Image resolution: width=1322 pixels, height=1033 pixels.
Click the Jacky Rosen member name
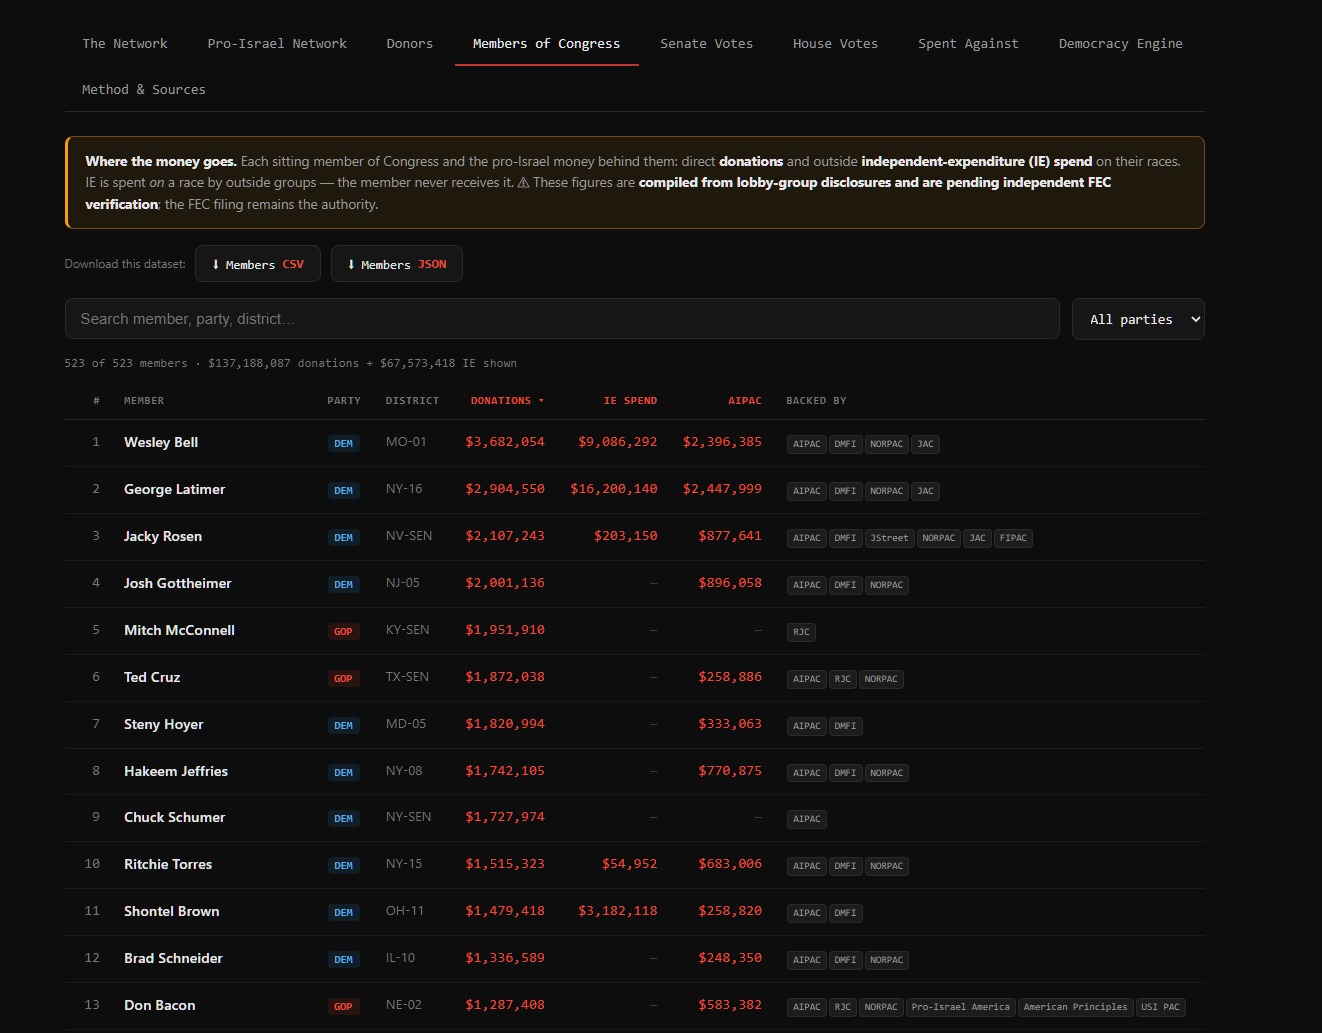click(x=163, y=536)
